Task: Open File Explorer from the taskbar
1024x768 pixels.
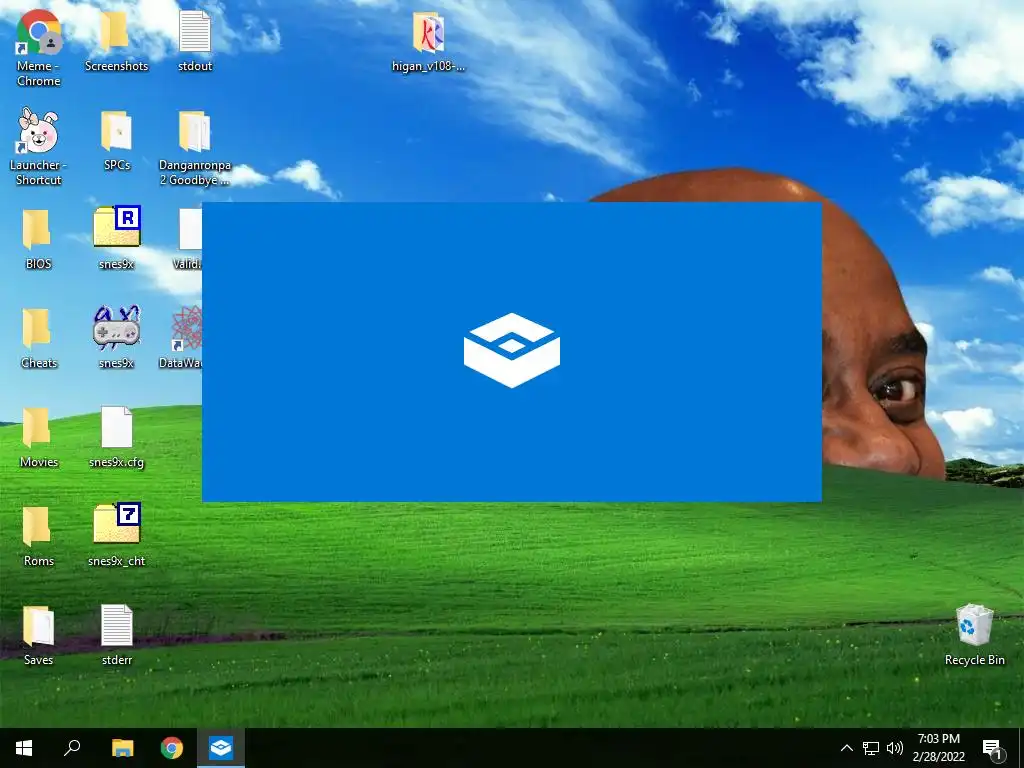Action: [122, 748]
